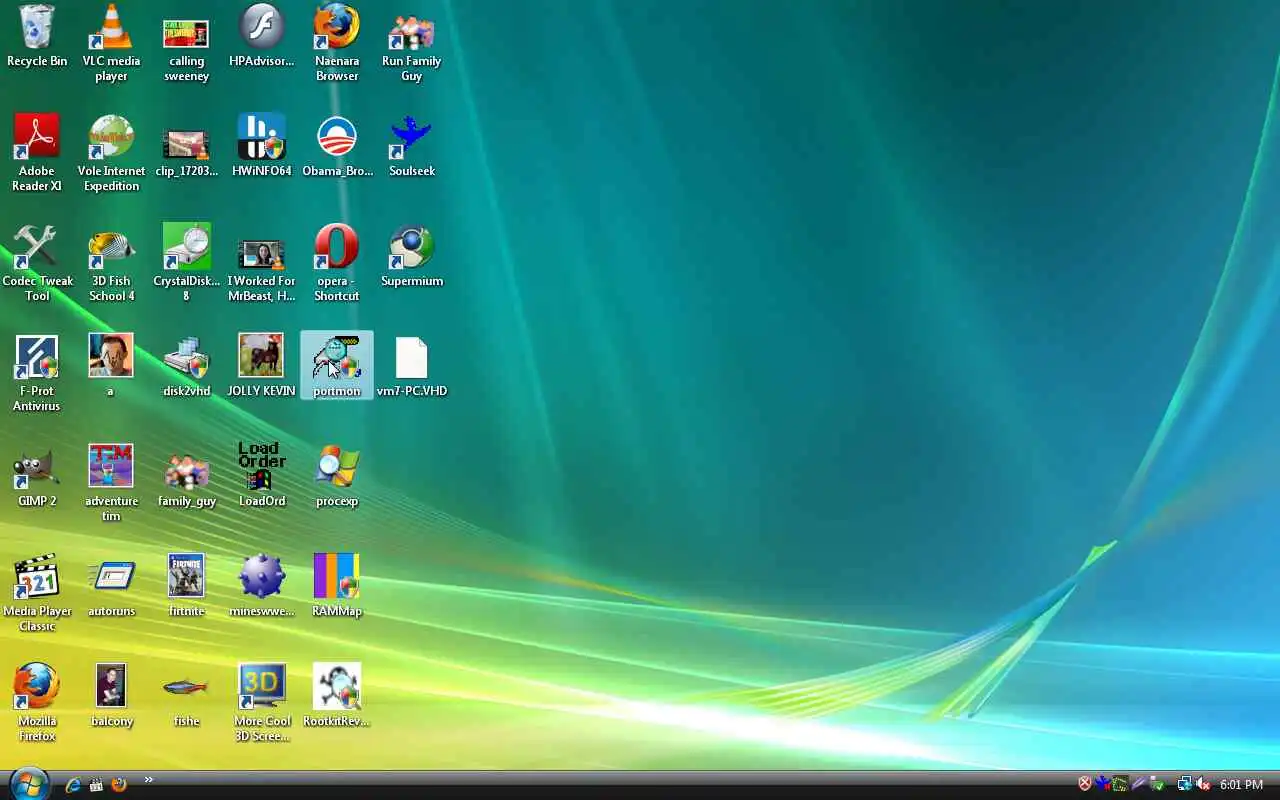The image size is (1280, 800).
Task: Select the vm7-PC.VHD file
Action: point(411,366)
